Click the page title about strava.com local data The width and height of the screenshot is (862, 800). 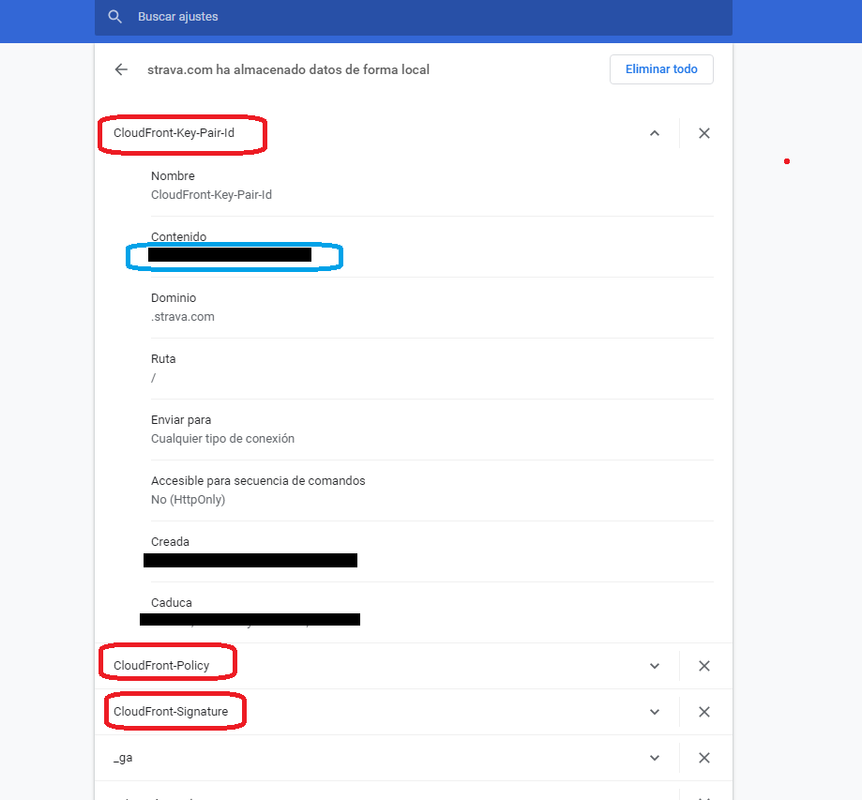coord(288,70)
